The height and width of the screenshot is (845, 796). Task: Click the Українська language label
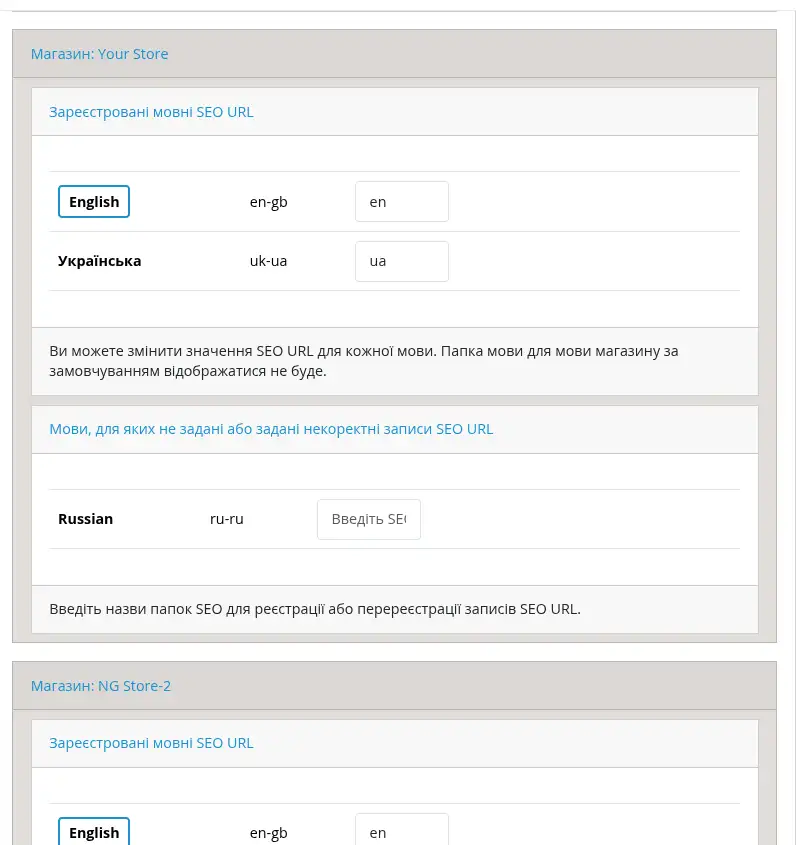click(x=100, y=261)
